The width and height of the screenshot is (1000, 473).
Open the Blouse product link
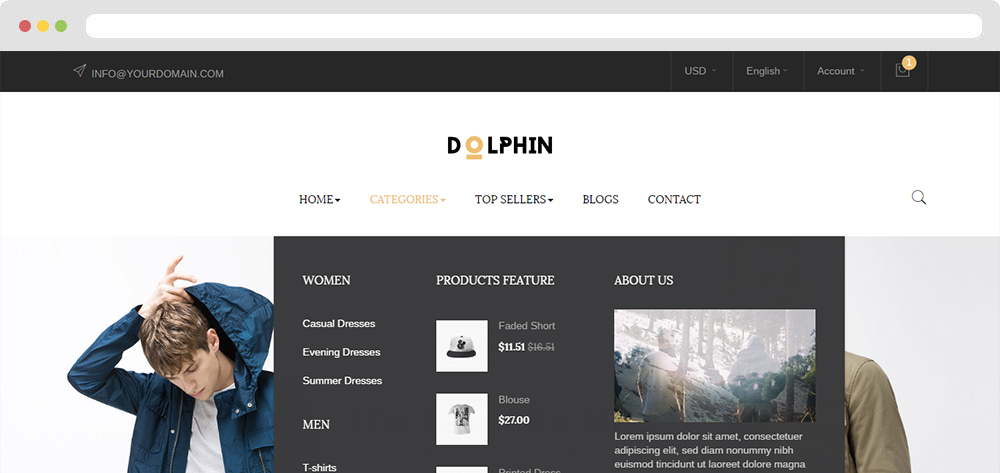514,400
